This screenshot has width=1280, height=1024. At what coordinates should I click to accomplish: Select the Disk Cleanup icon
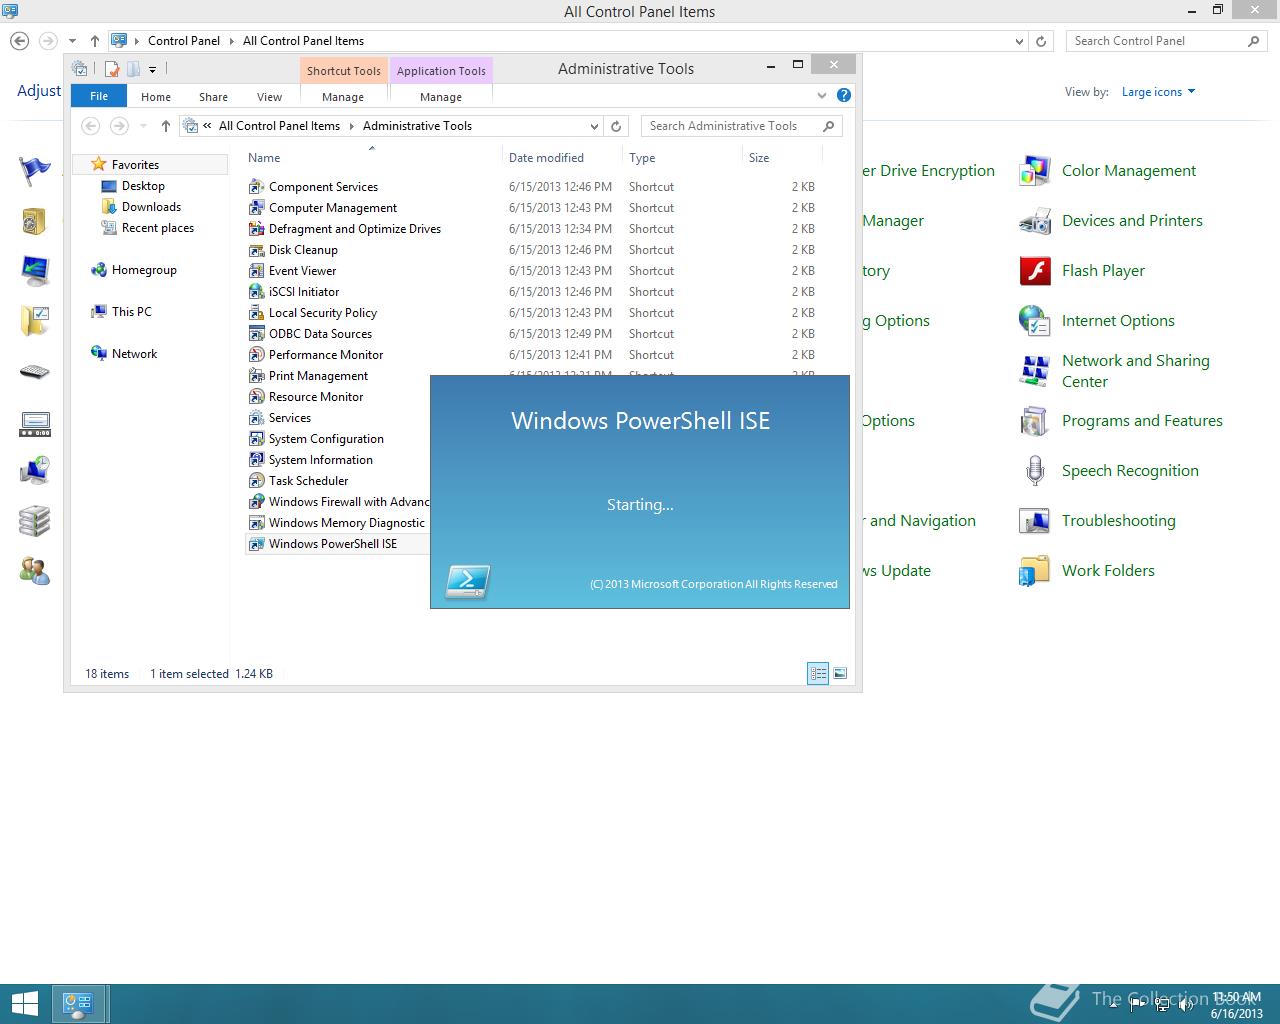[256, 250]
